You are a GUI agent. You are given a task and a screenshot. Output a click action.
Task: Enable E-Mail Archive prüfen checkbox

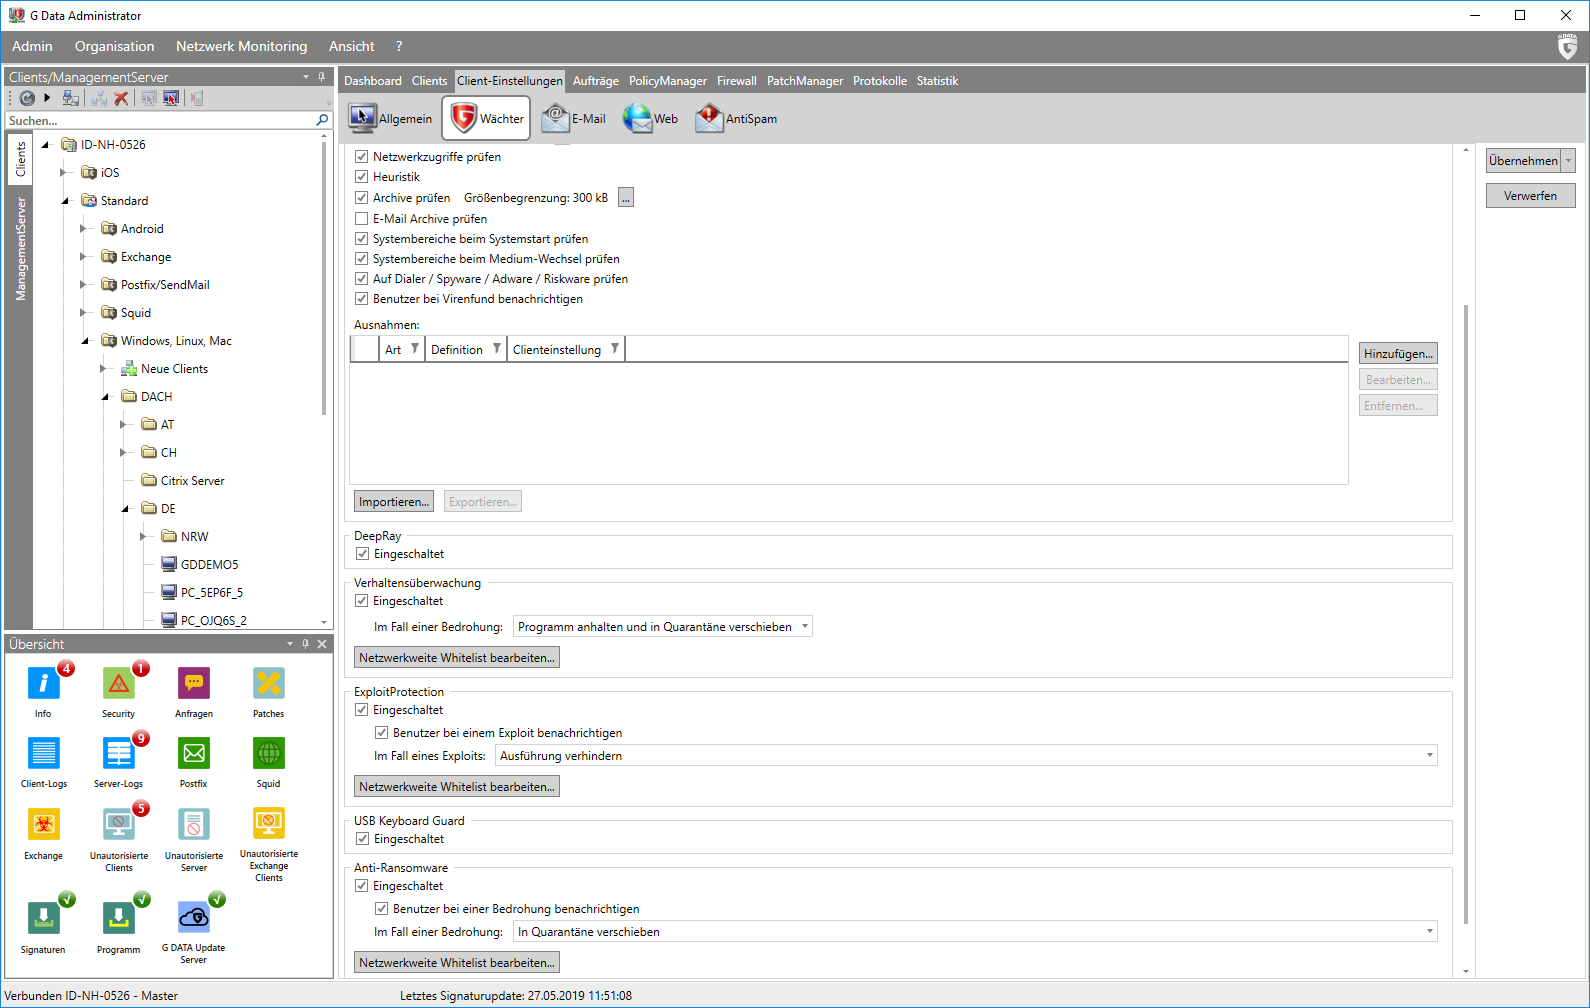click(x=362, y=219)
